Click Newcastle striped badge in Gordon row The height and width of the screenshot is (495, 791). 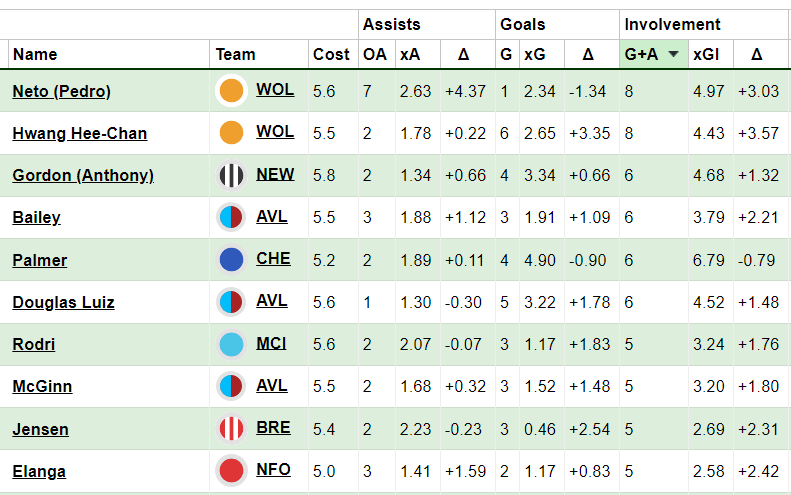[231, 176]
